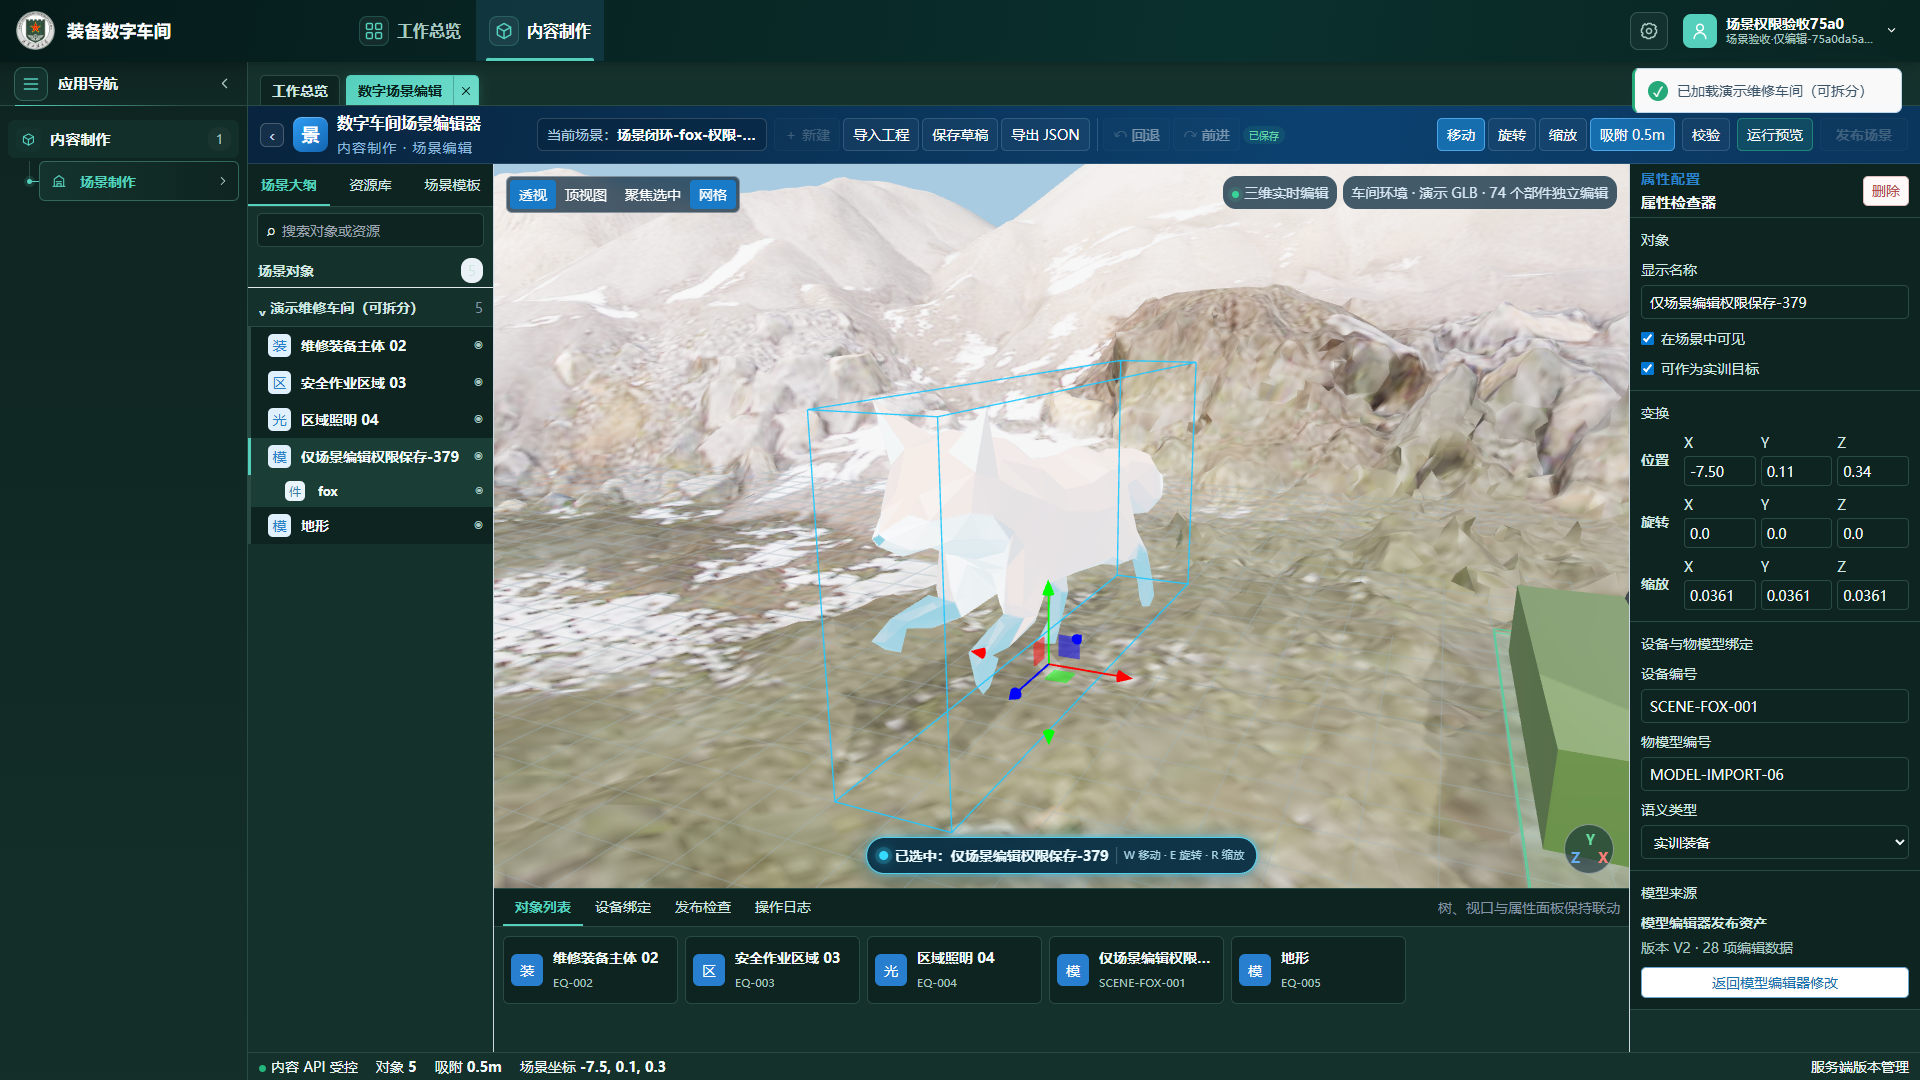Click the 导入工程 button
The image size is (1920, 1080).
coord(881,135)
